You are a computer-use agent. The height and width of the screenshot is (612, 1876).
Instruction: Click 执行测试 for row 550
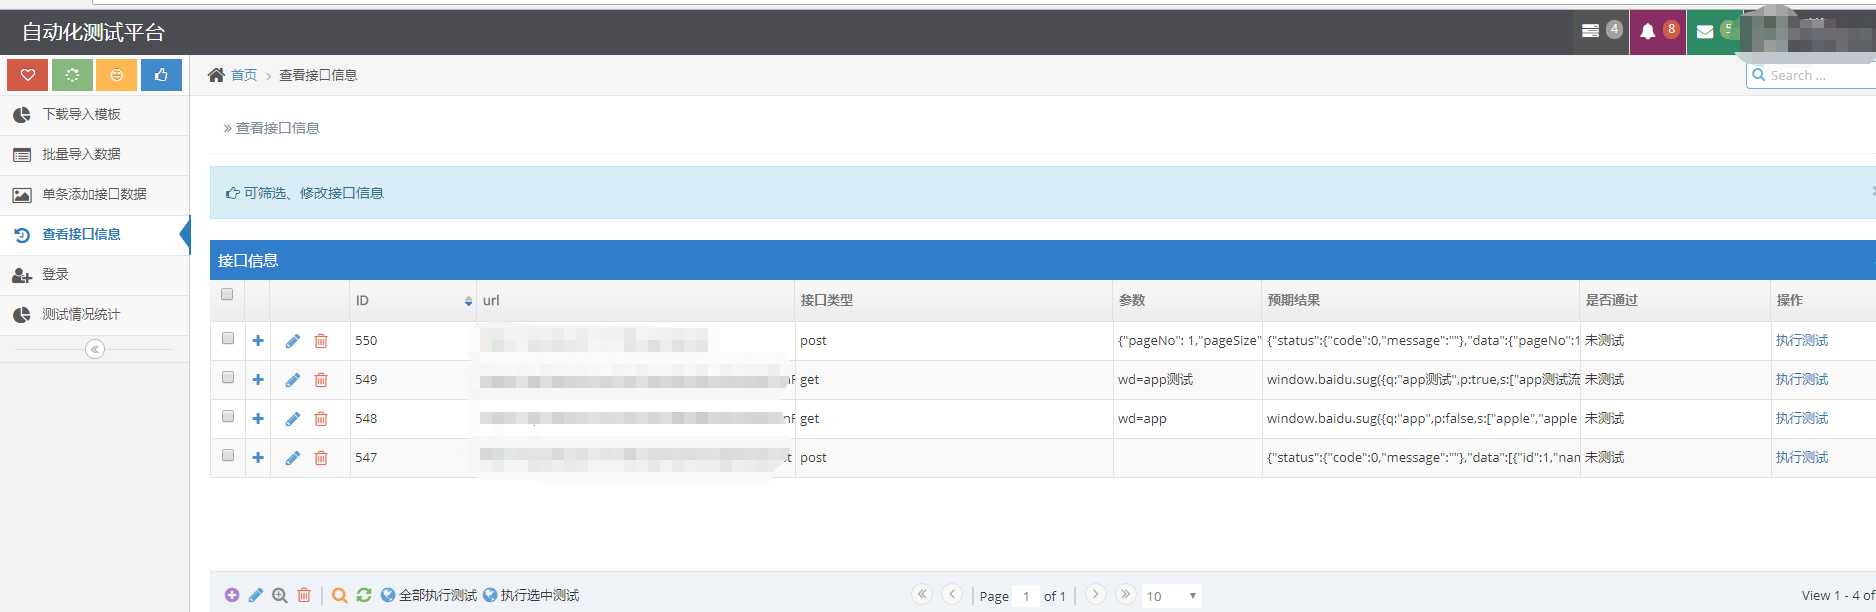(1802, 341)
